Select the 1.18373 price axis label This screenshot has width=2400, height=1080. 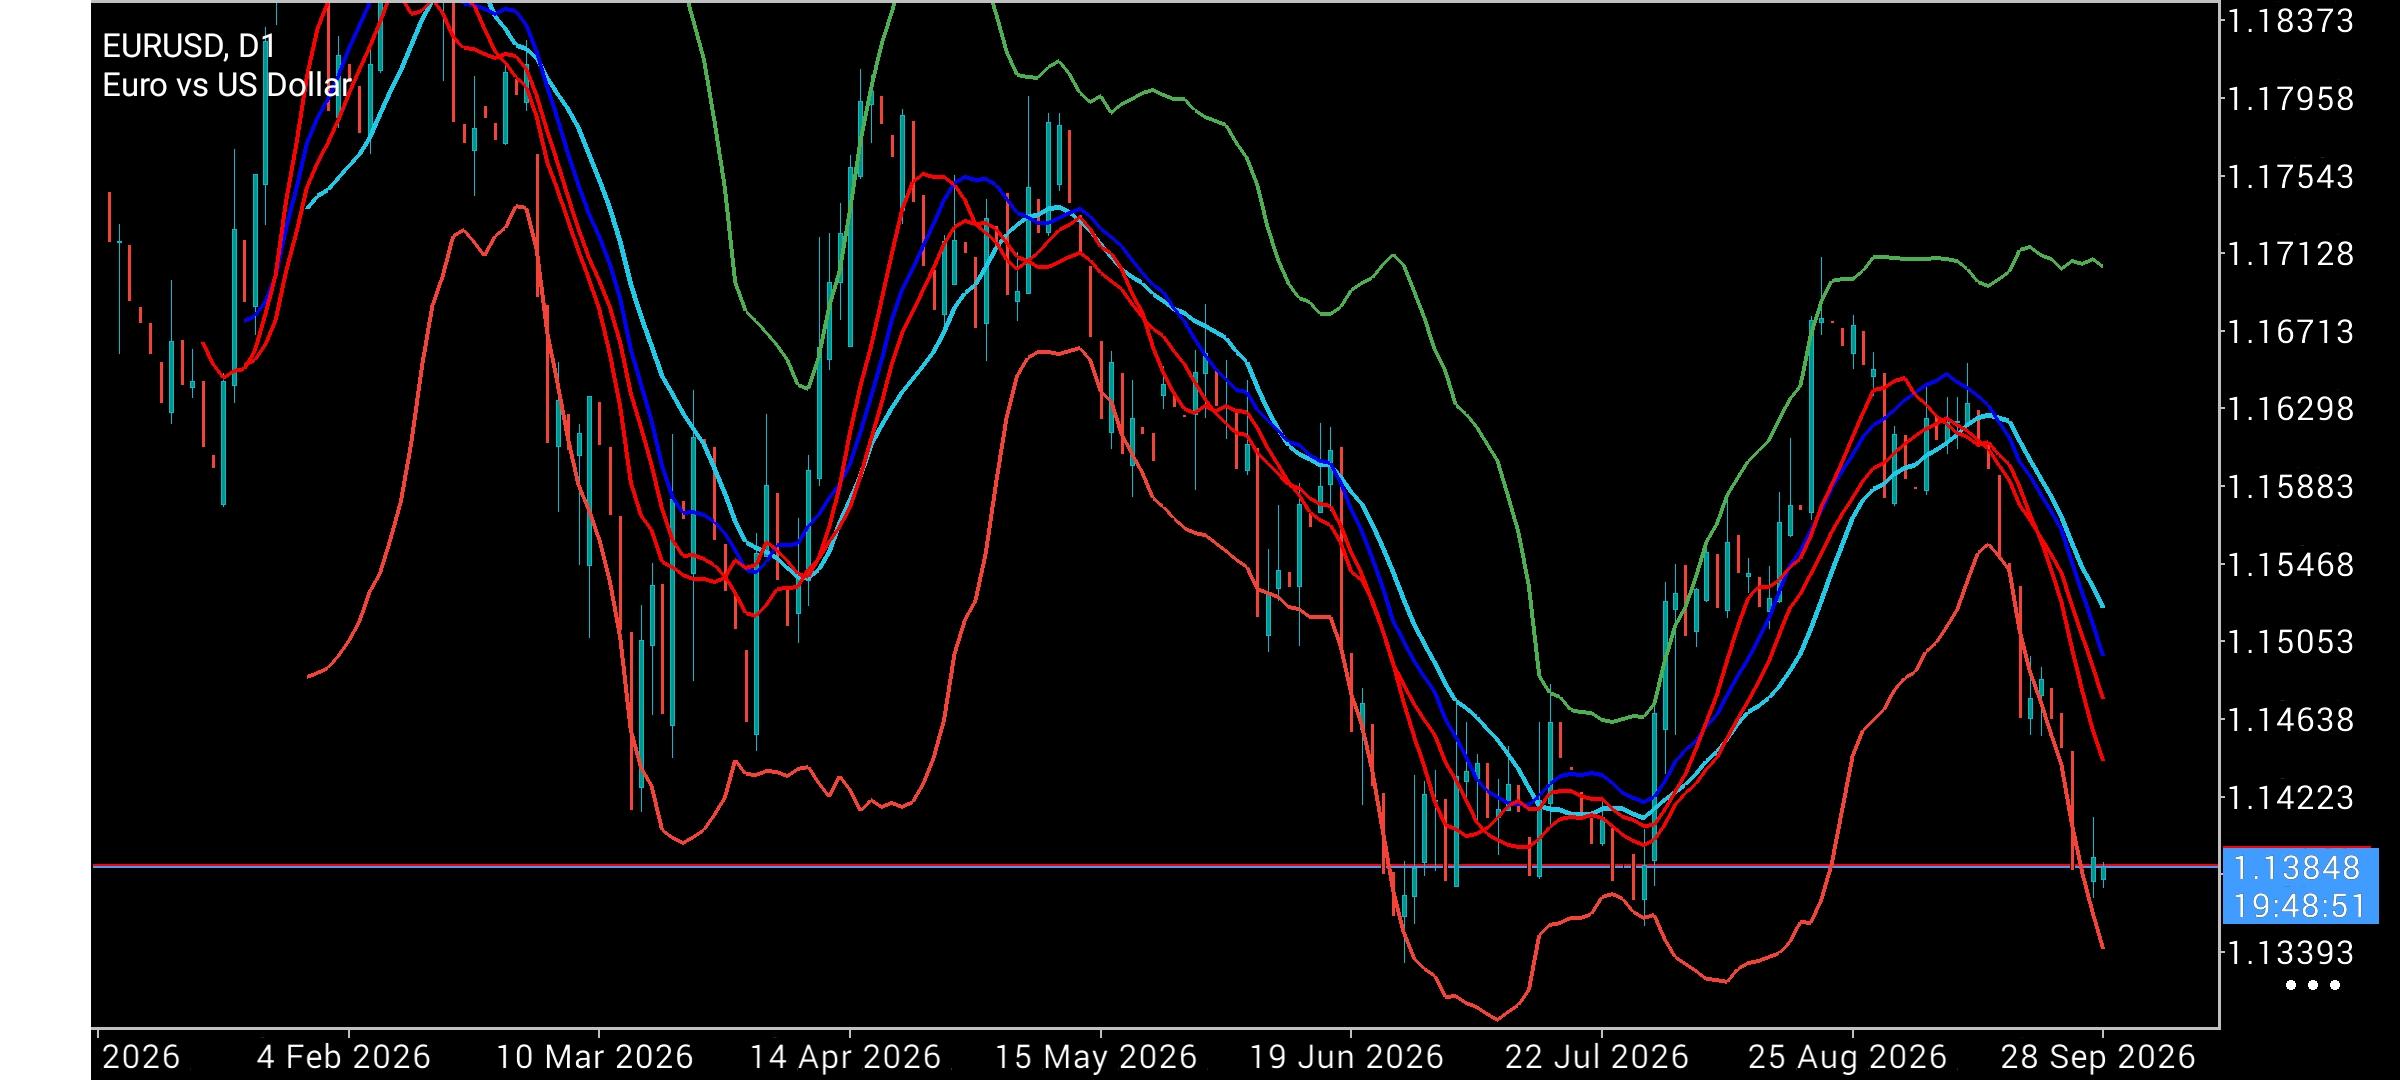[2289, 21]
